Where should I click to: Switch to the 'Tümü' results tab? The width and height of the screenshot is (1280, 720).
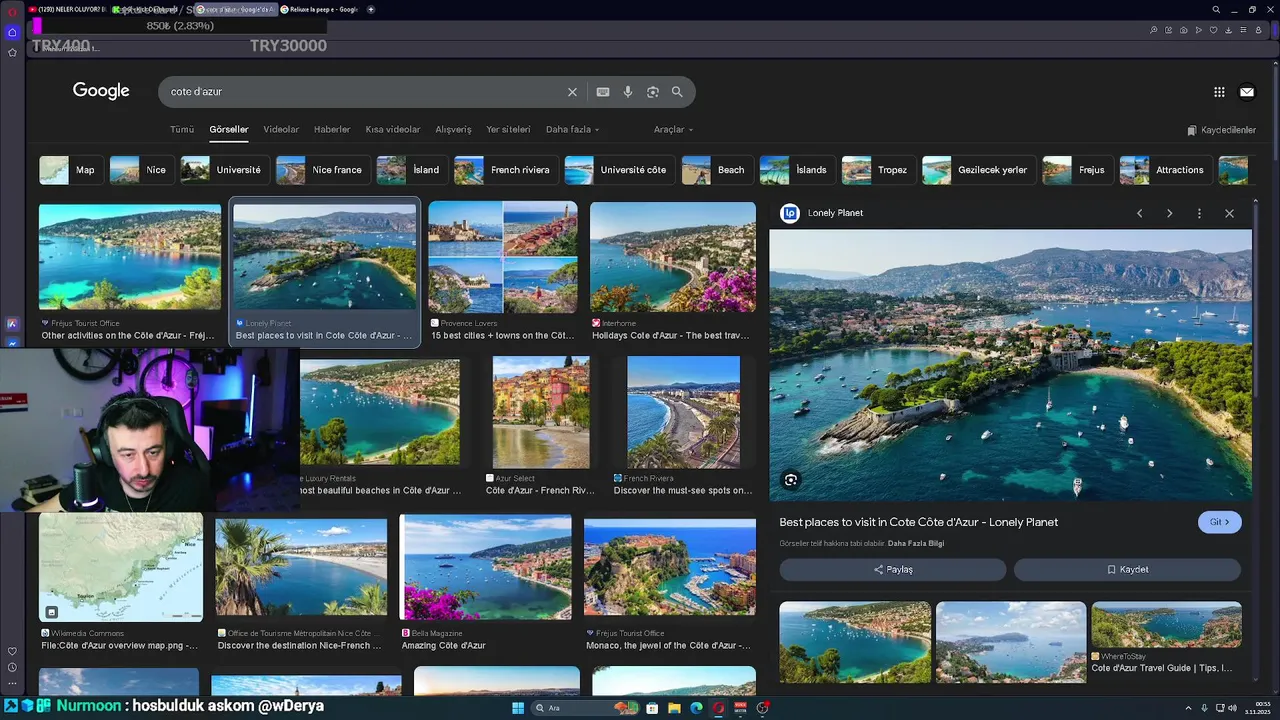pos(182,129)
